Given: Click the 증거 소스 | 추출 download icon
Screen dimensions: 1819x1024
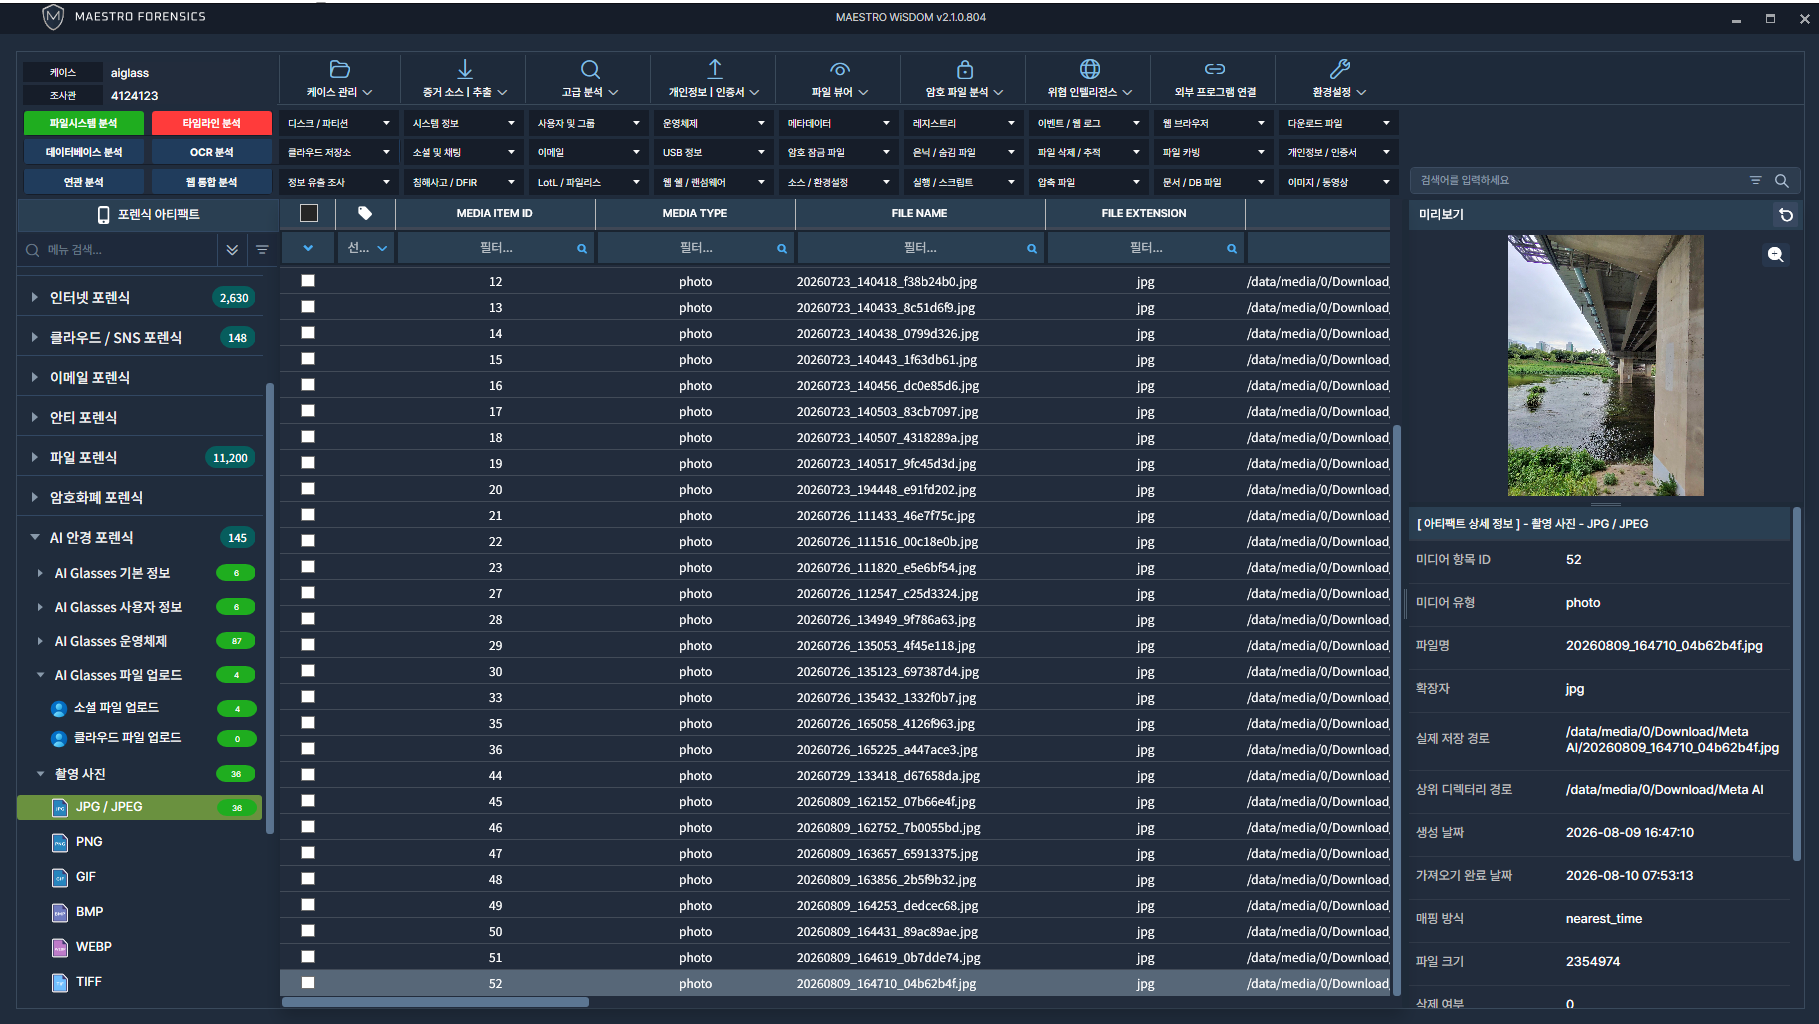Looking at the screenshot, I should 465,69.
